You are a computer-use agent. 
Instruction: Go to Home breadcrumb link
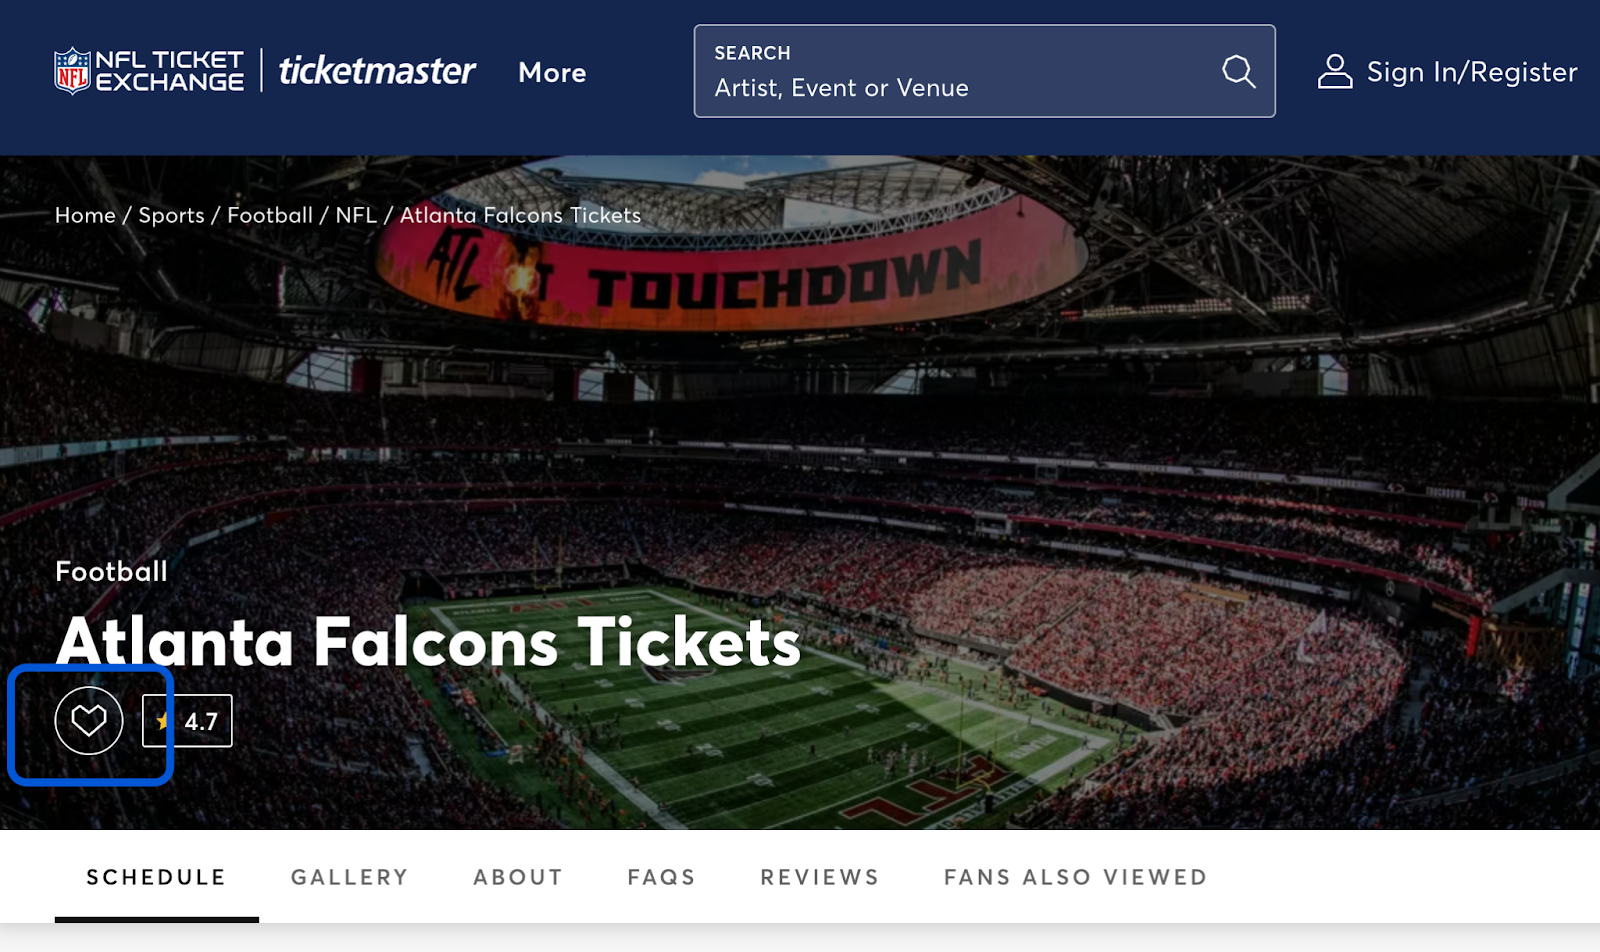85,215
